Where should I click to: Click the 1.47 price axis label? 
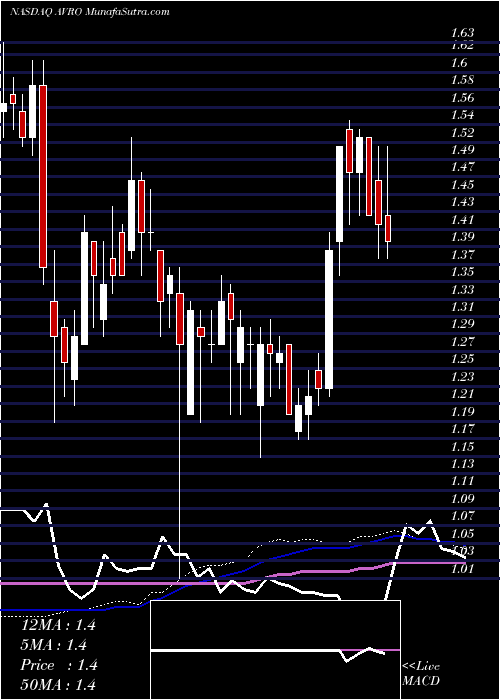pos(462,167)
